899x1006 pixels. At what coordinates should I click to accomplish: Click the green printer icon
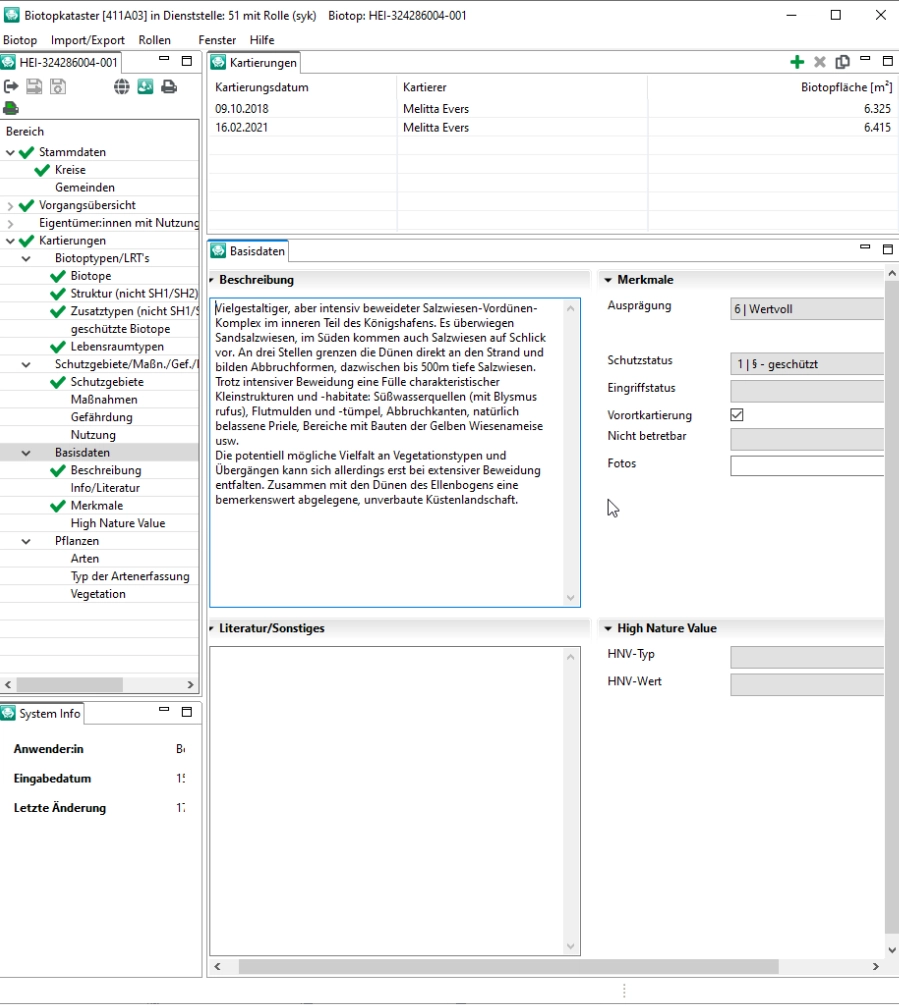[x=12, y=105]
